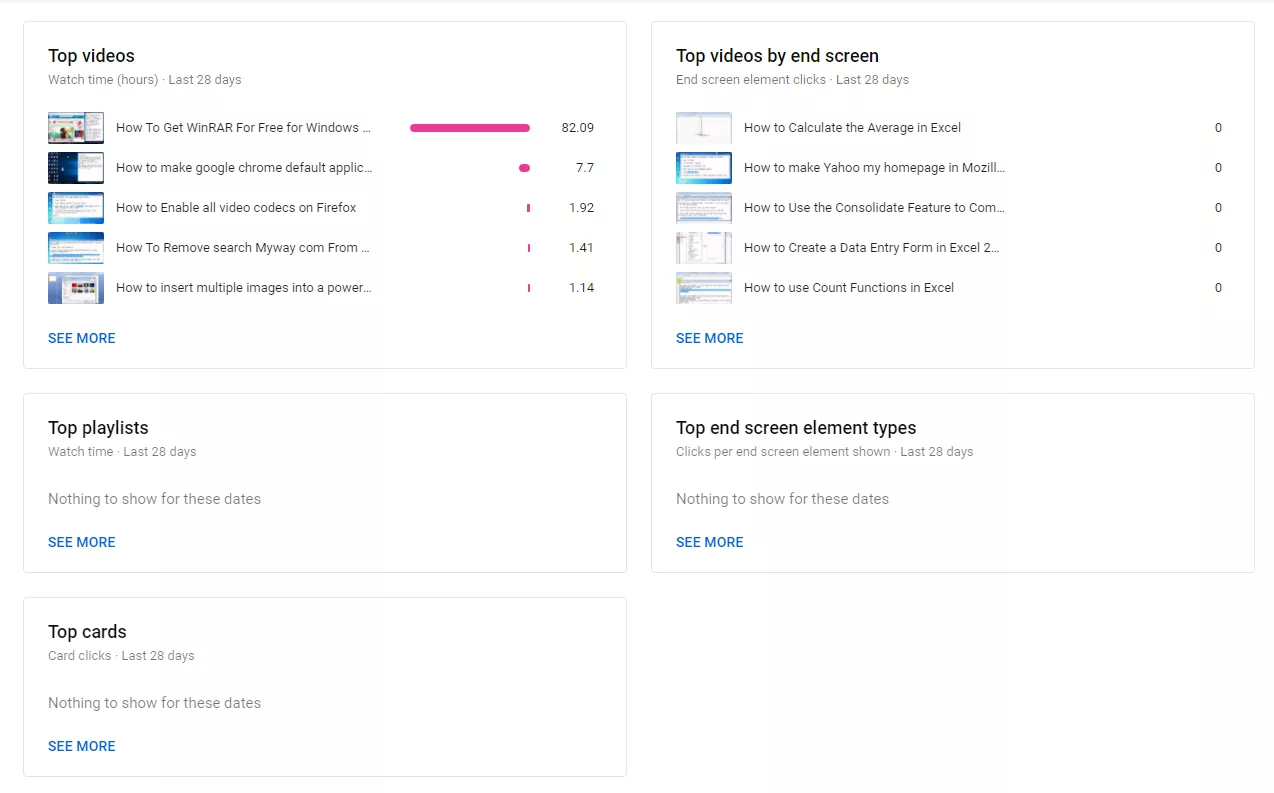Click the Consolidate Feature video thumbnail
The width and height of the screenshot is (1274, 793).
704,208
